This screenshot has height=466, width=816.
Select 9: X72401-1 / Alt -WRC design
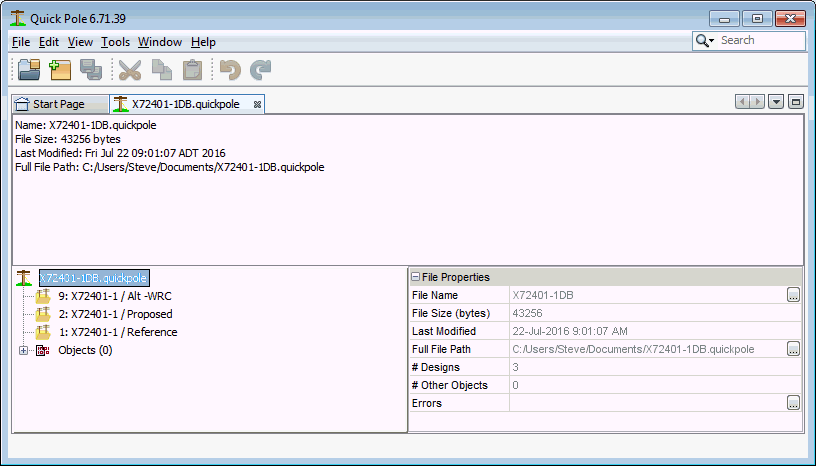[115, 296]
